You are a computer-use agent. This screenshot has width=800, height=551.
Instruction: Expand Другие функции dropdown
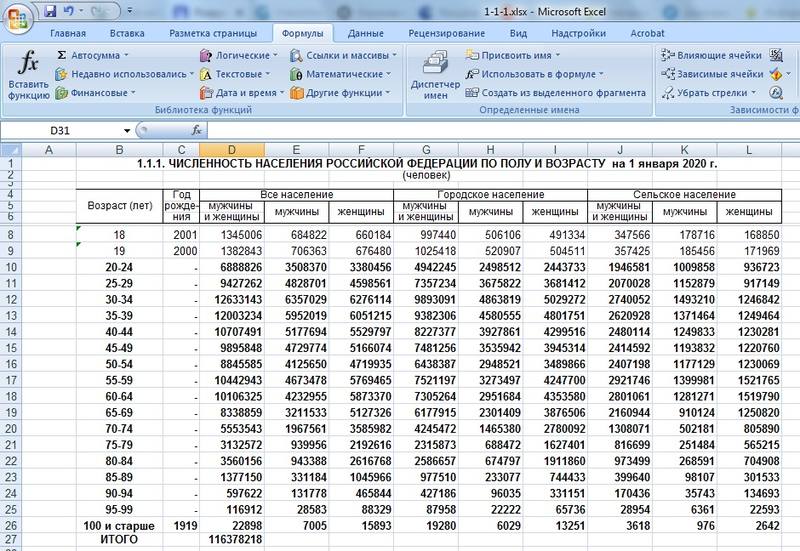tap(338, 93)
